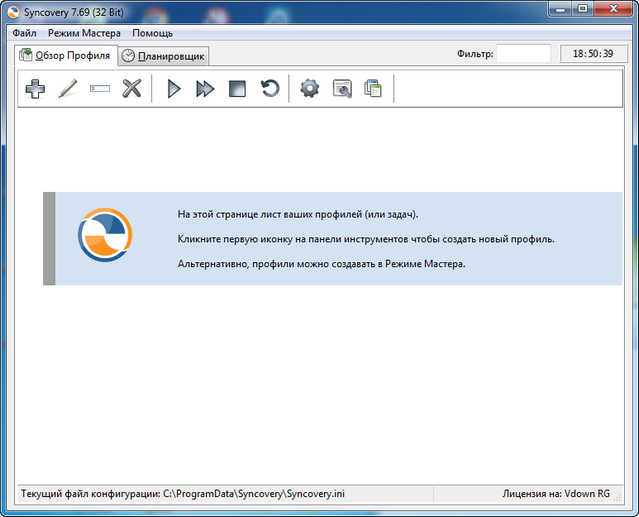639x517 pixels.
Task: Click text mentioning Режиме Мастера
Action: click(322, 264)
